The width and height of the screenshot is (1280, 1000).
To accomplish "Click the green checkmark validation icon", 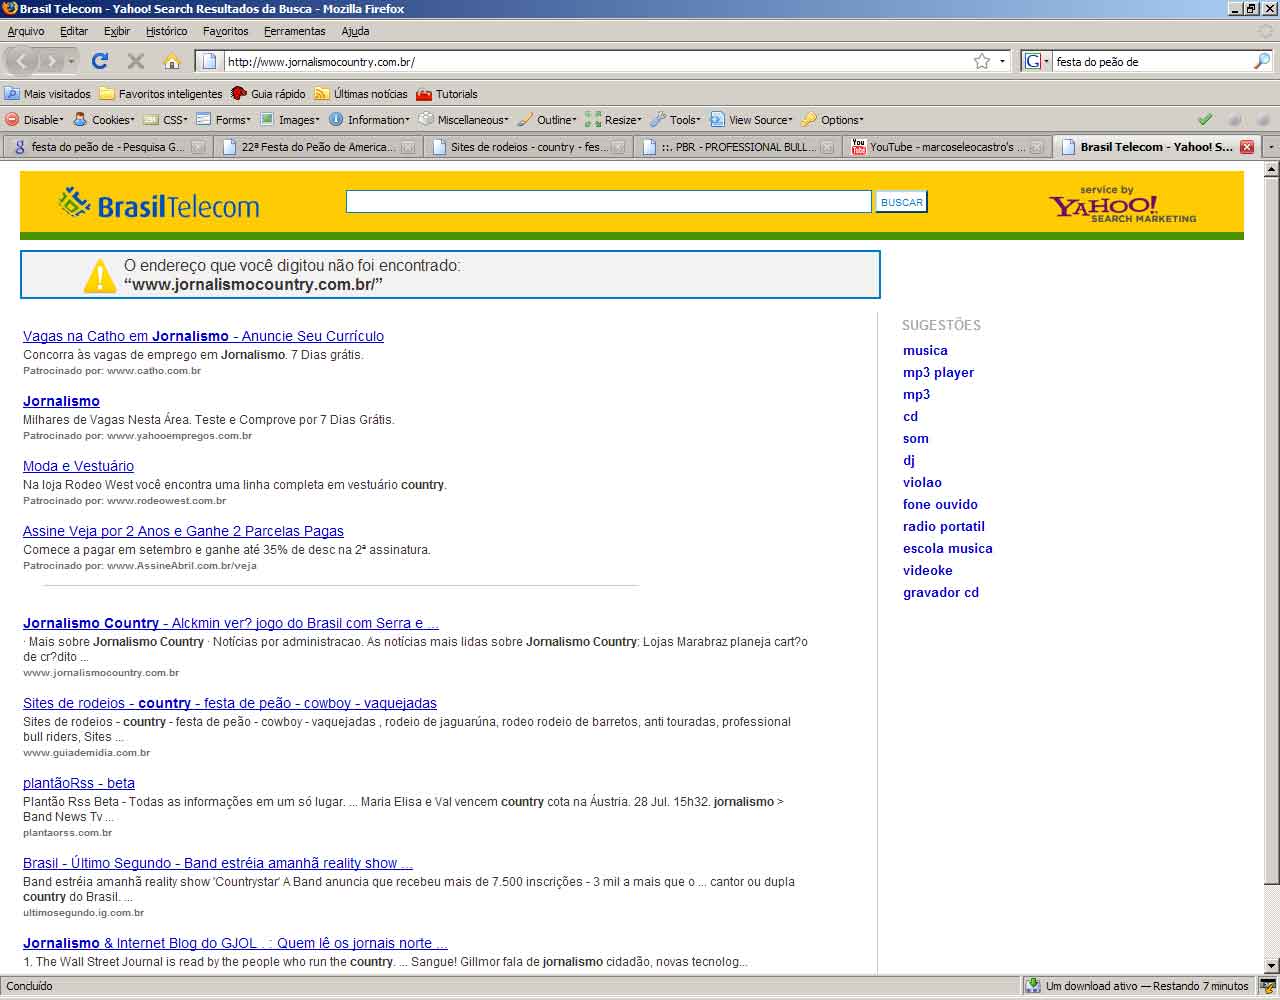I will (1205, 120).
